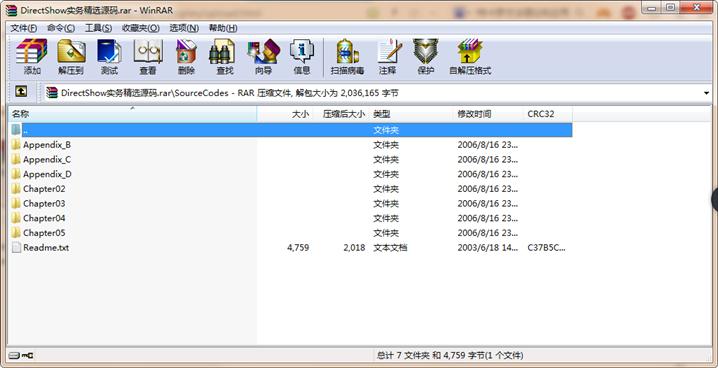Screen dimensions: 718x368
Task: Click the Protect (保护) shield icon
Action: click(425, 57)
